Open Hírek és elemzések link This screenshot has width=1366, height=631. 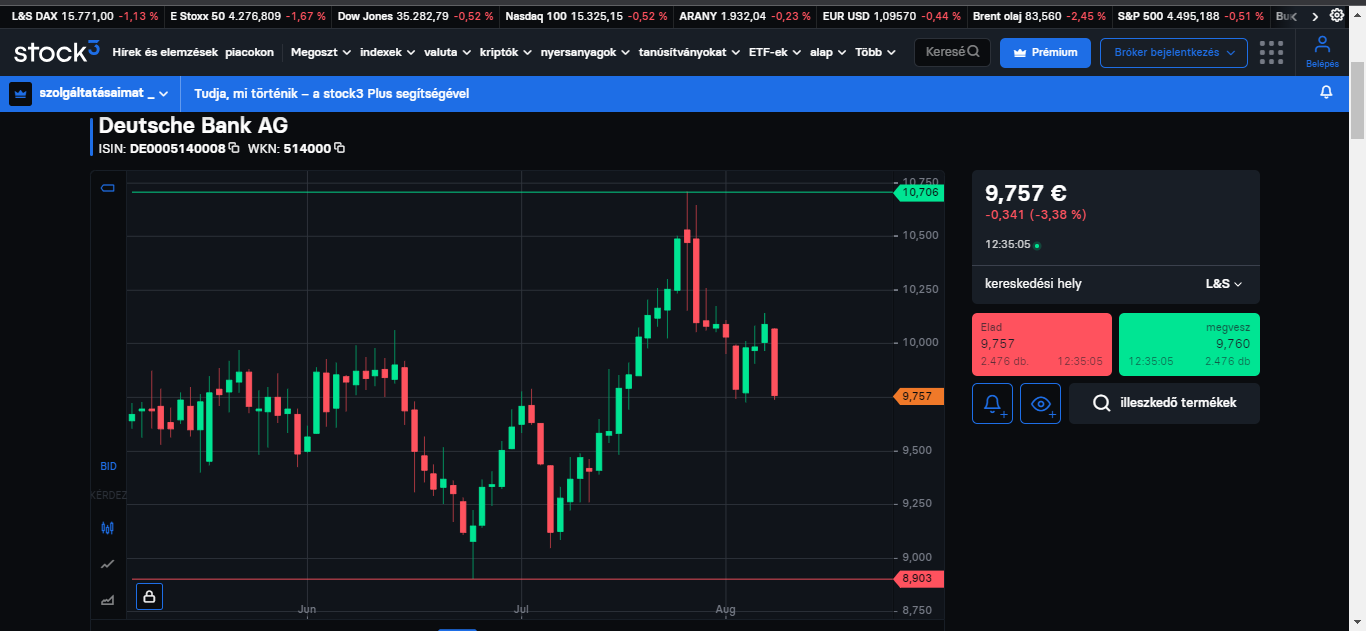pyautogui.click(x=165, y=52)
